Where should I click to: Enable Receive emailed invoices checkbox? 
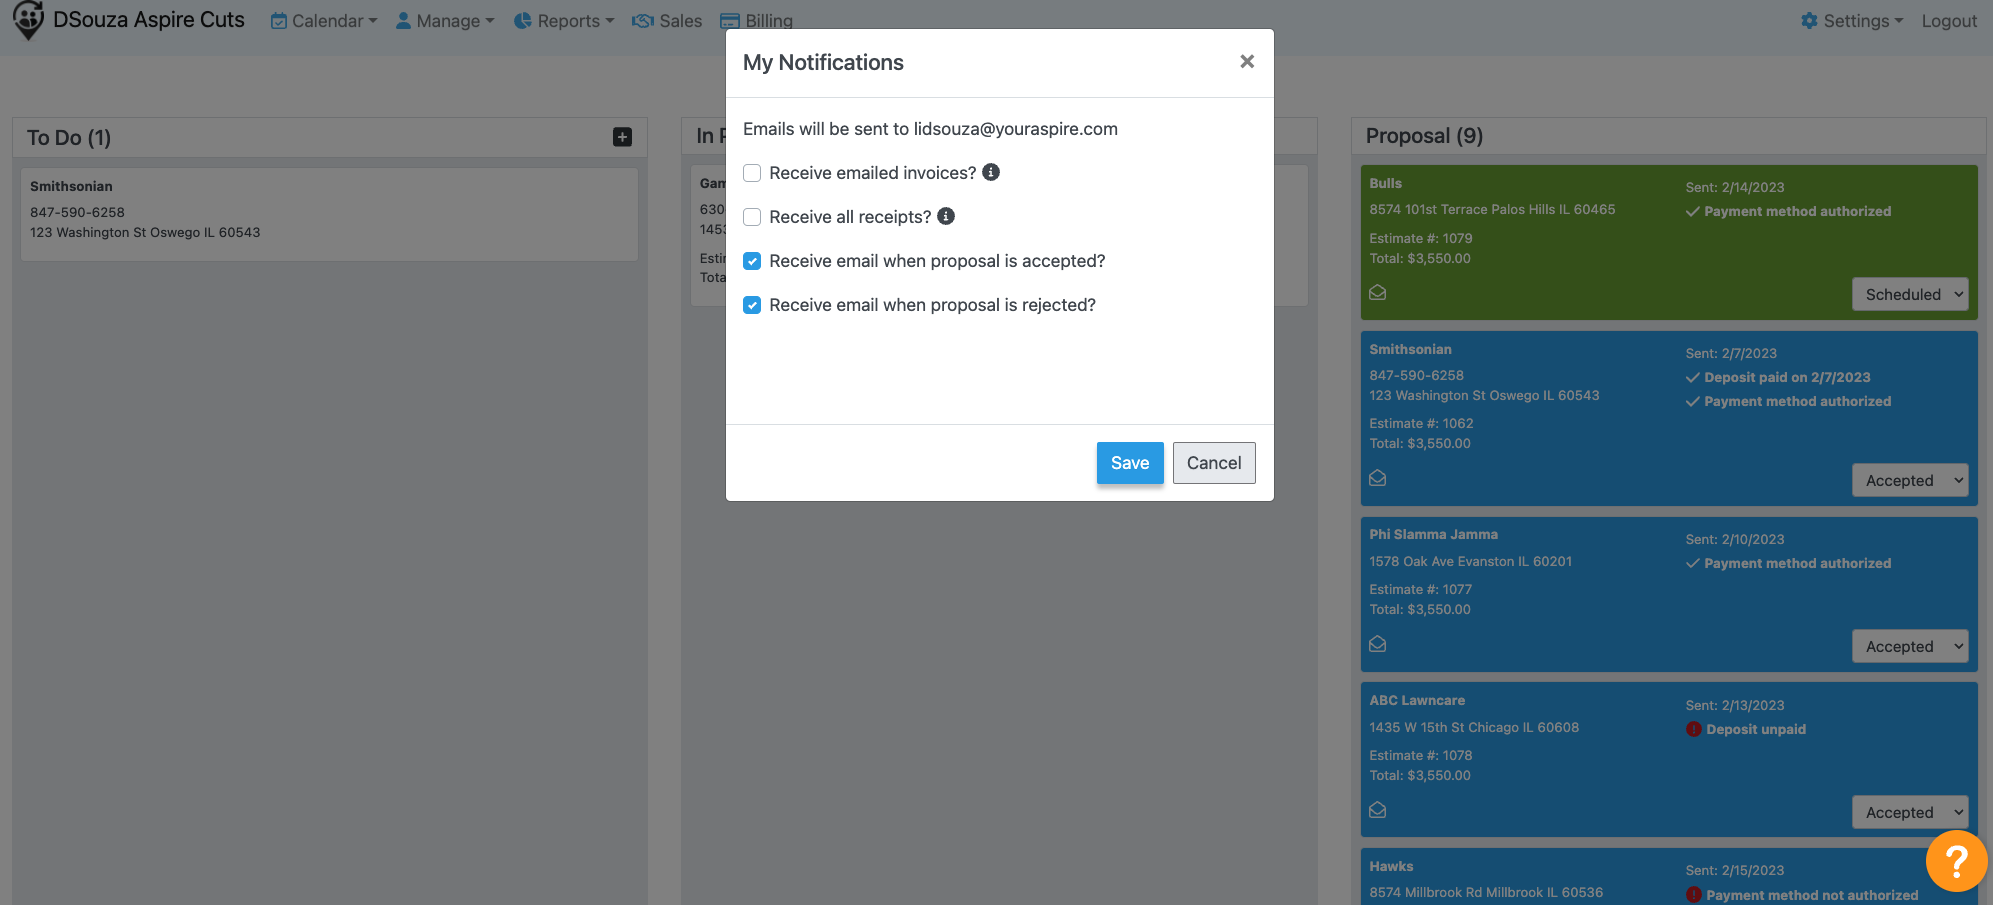(x=752, y=173)
